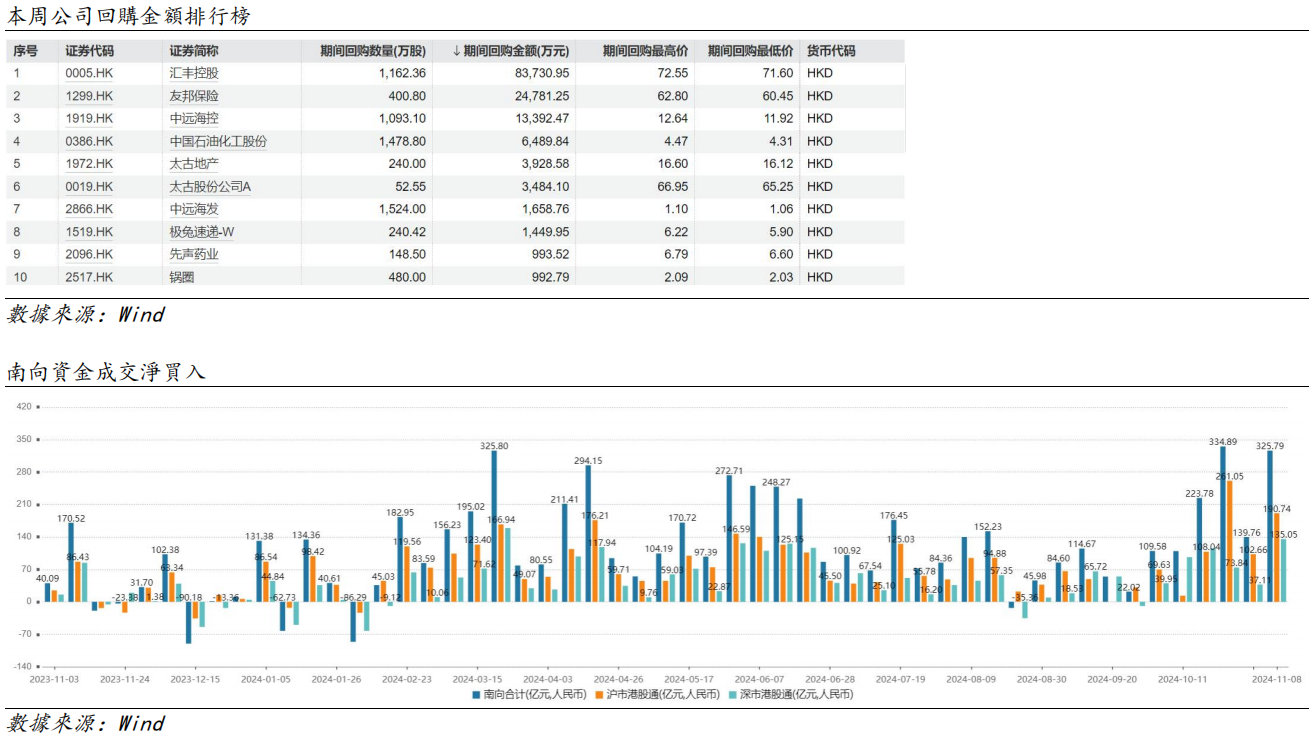1316x744 pixels.
Task: Click the 420 y-axis tick label
Action: tap(25, 407)
